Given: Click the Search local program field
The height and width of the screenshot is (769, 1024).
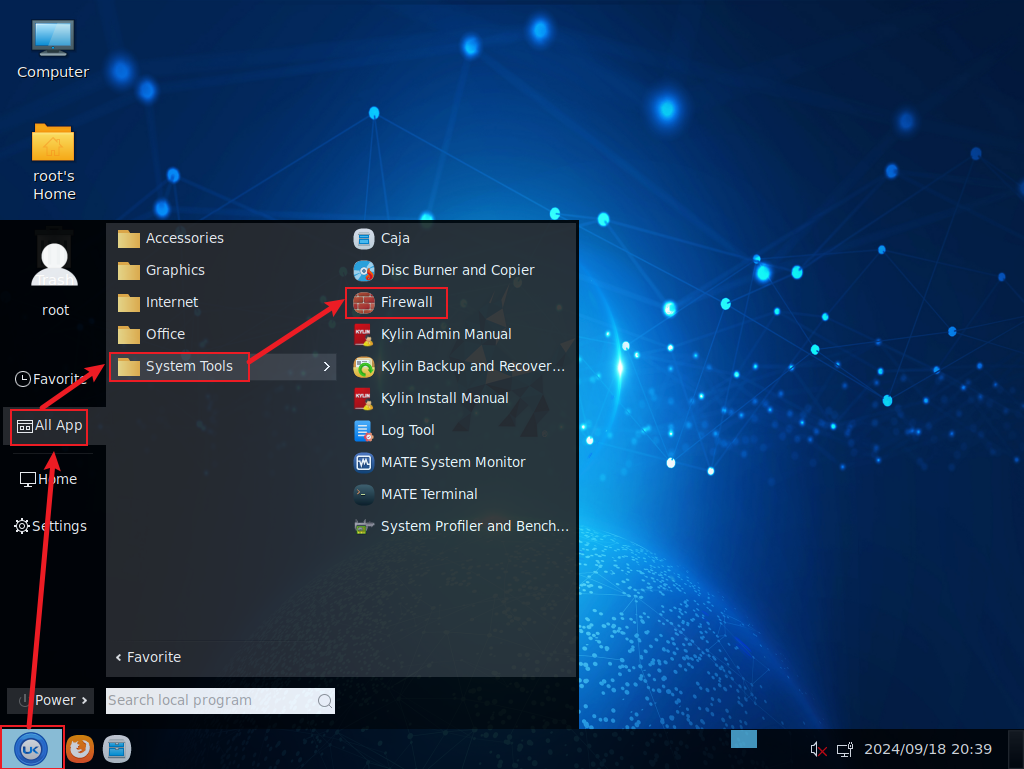Looking at the screenshot, I should [210, 700].
